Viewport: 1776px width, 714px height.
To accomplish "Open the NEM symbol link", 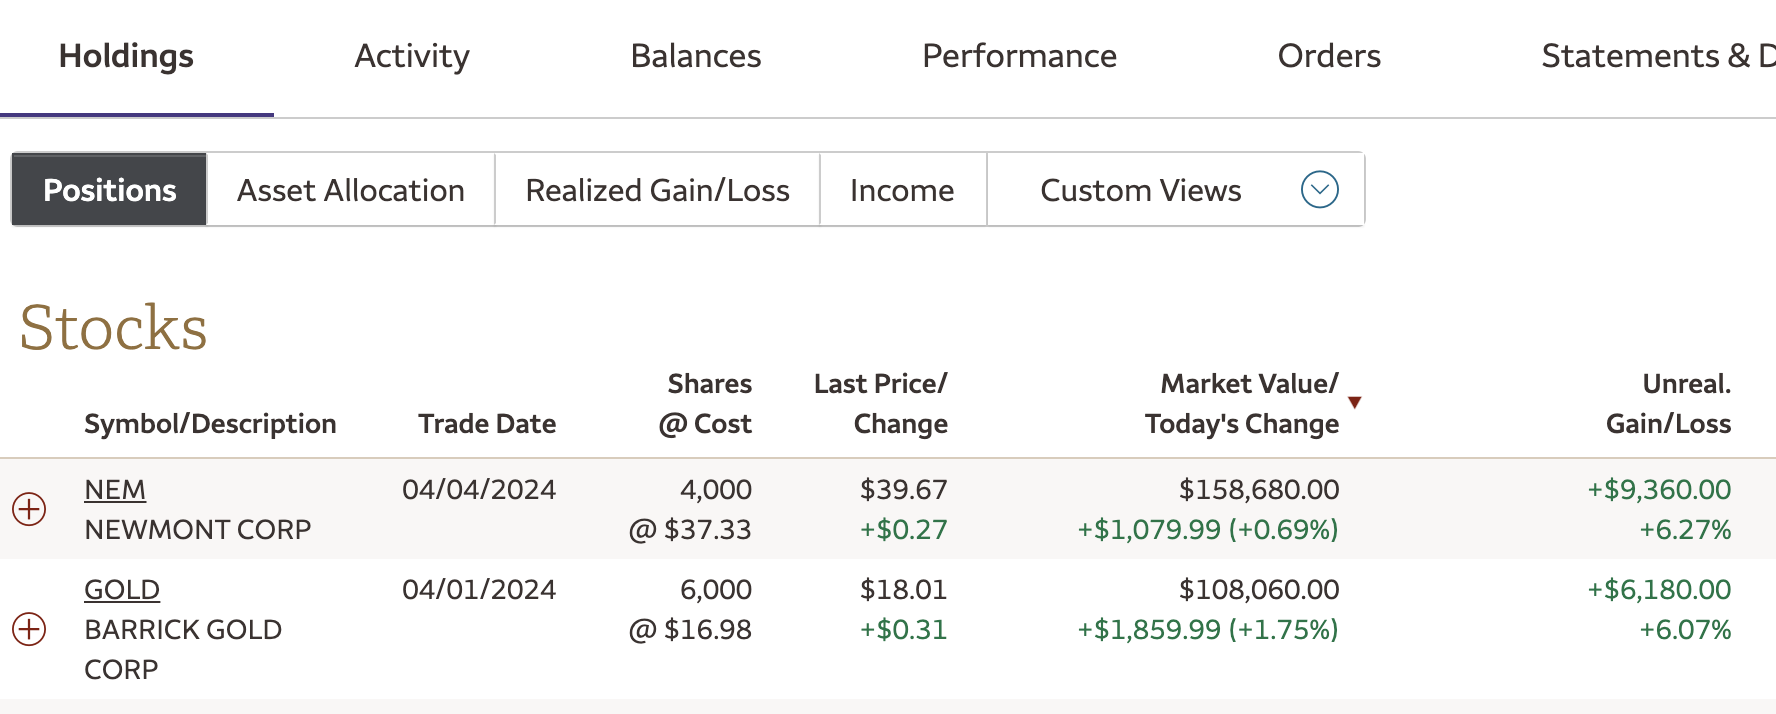I will pyautogui.click(x=115, y=490).
